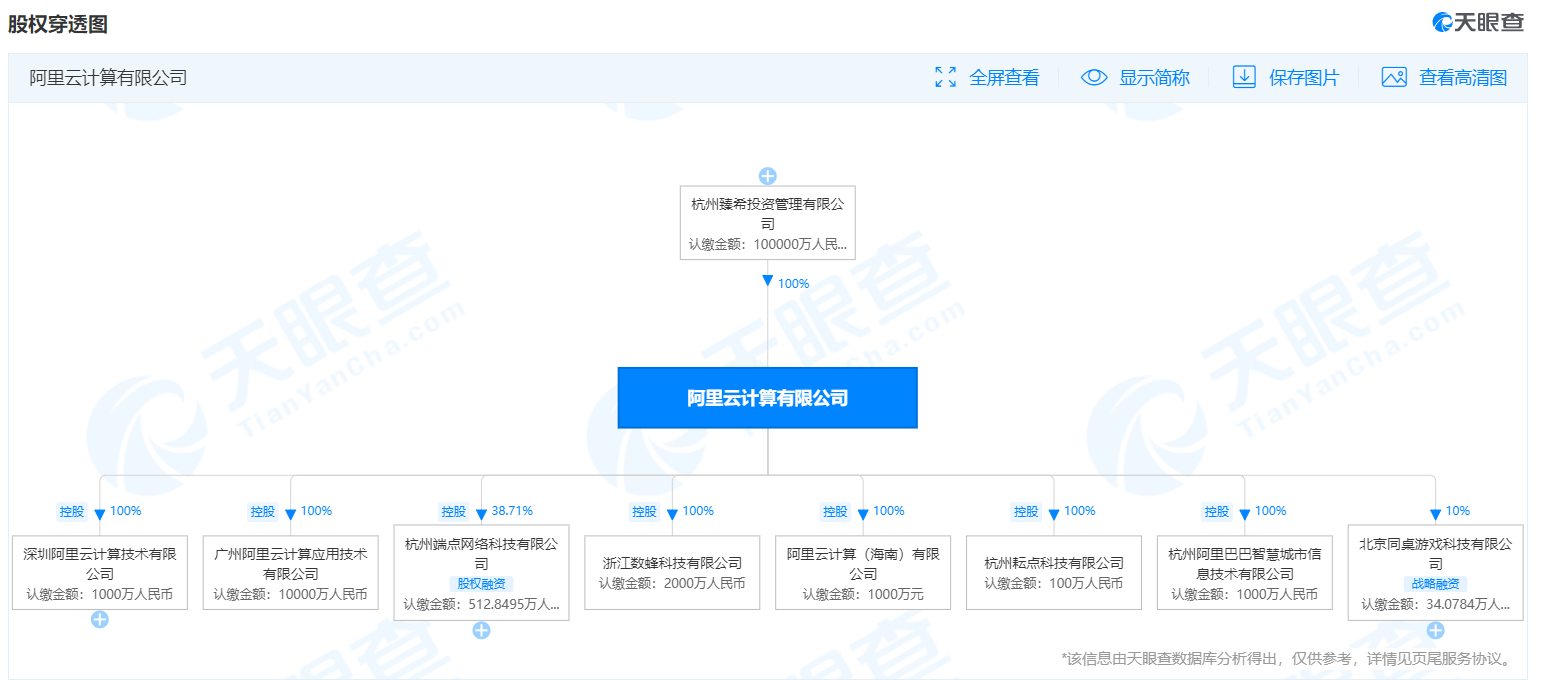The width and height of the screenshot is (1548, 680).
Task: Click 认缴金额：100万人民币 text
Action: point(1053,583)
